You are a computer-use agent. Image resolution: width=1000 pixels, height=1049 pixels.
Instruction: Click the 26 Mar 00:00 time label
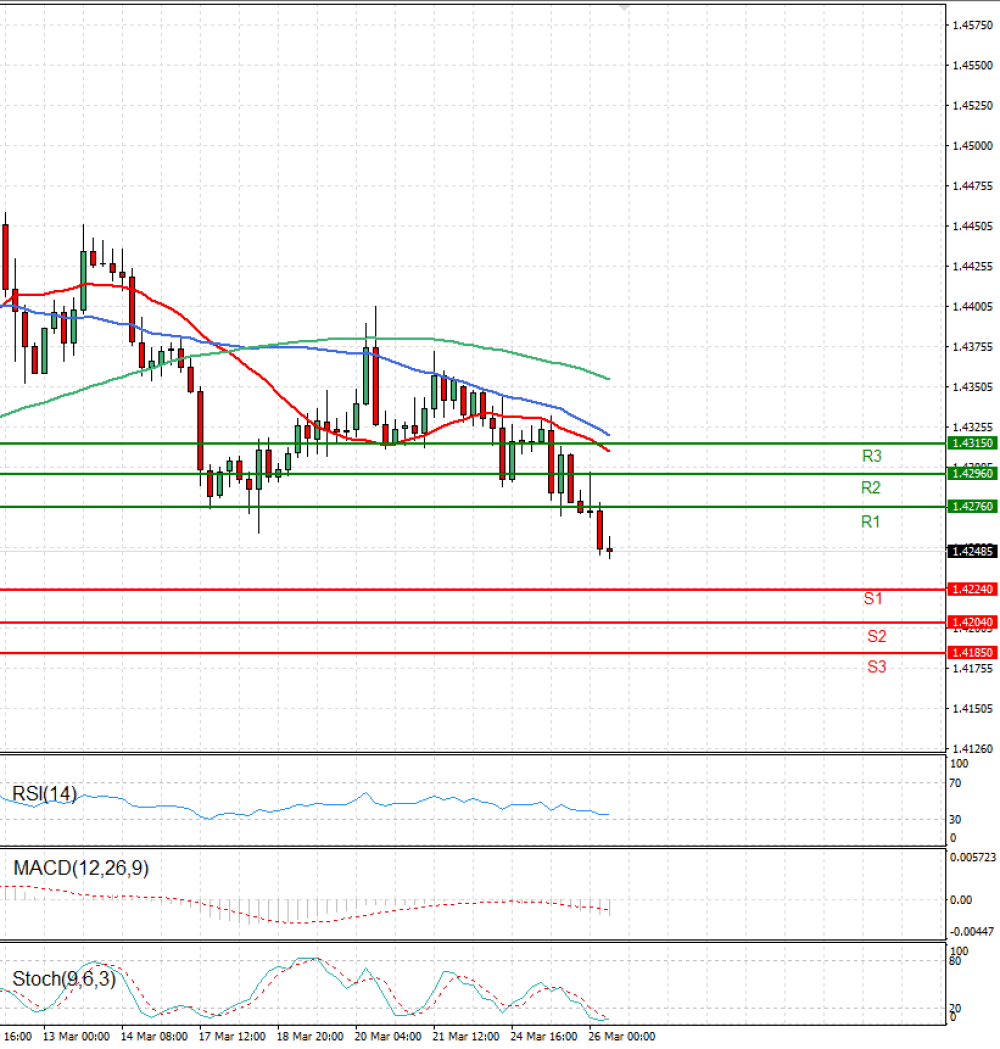(621, 1036)
